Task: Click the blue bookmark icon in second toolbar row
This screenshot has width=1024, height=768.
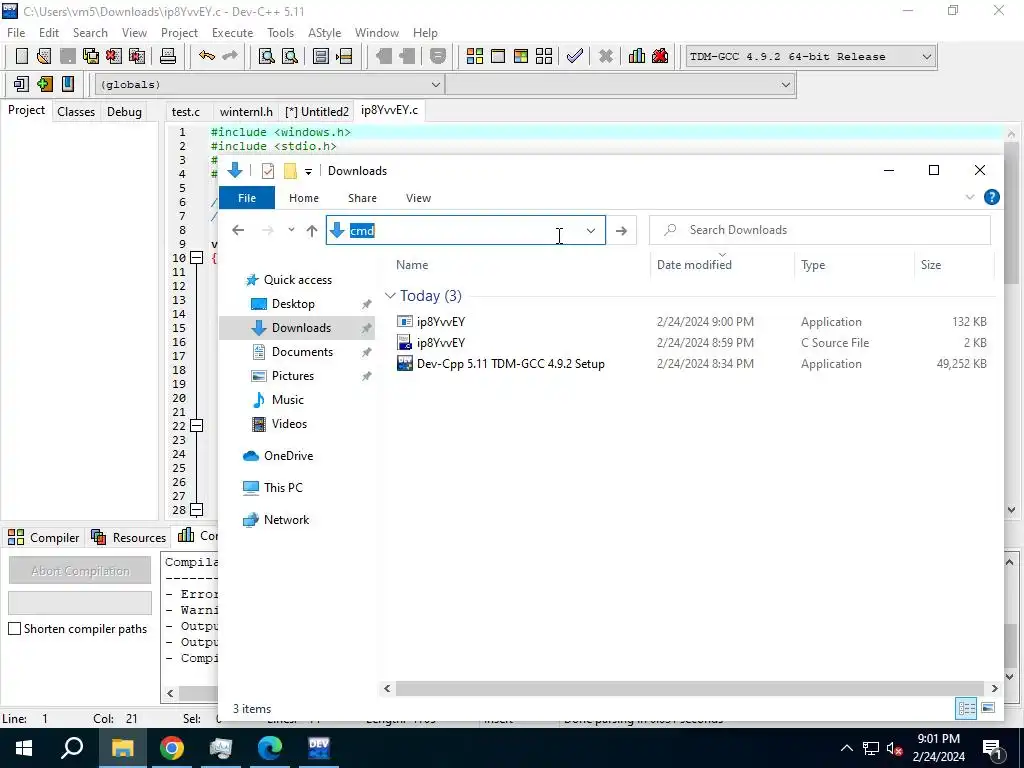Action: [x=67, y=84]
